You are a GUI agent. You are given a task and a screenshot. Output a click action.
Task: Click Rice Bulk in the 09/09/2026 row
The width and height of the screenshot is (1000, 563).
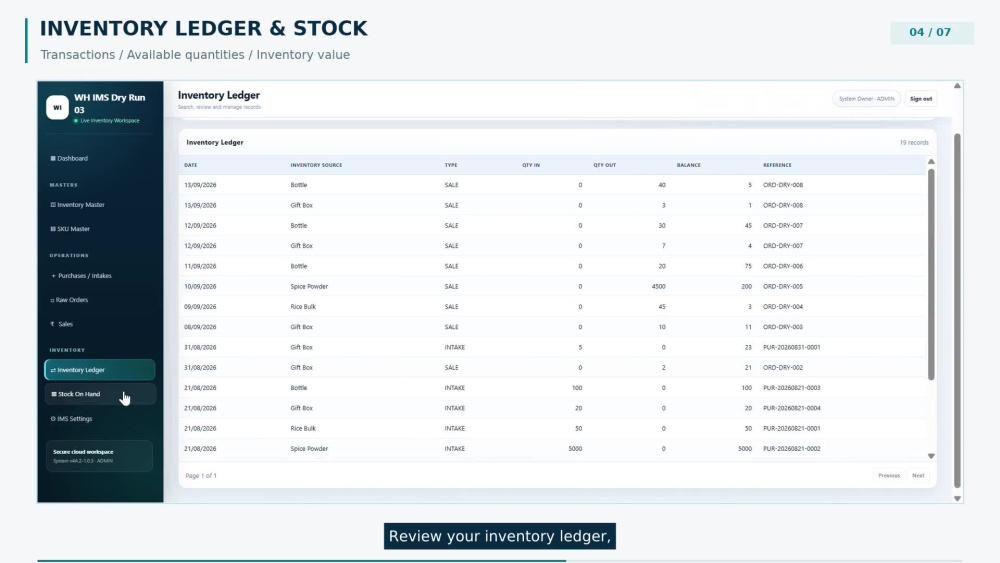click(303, 307)
